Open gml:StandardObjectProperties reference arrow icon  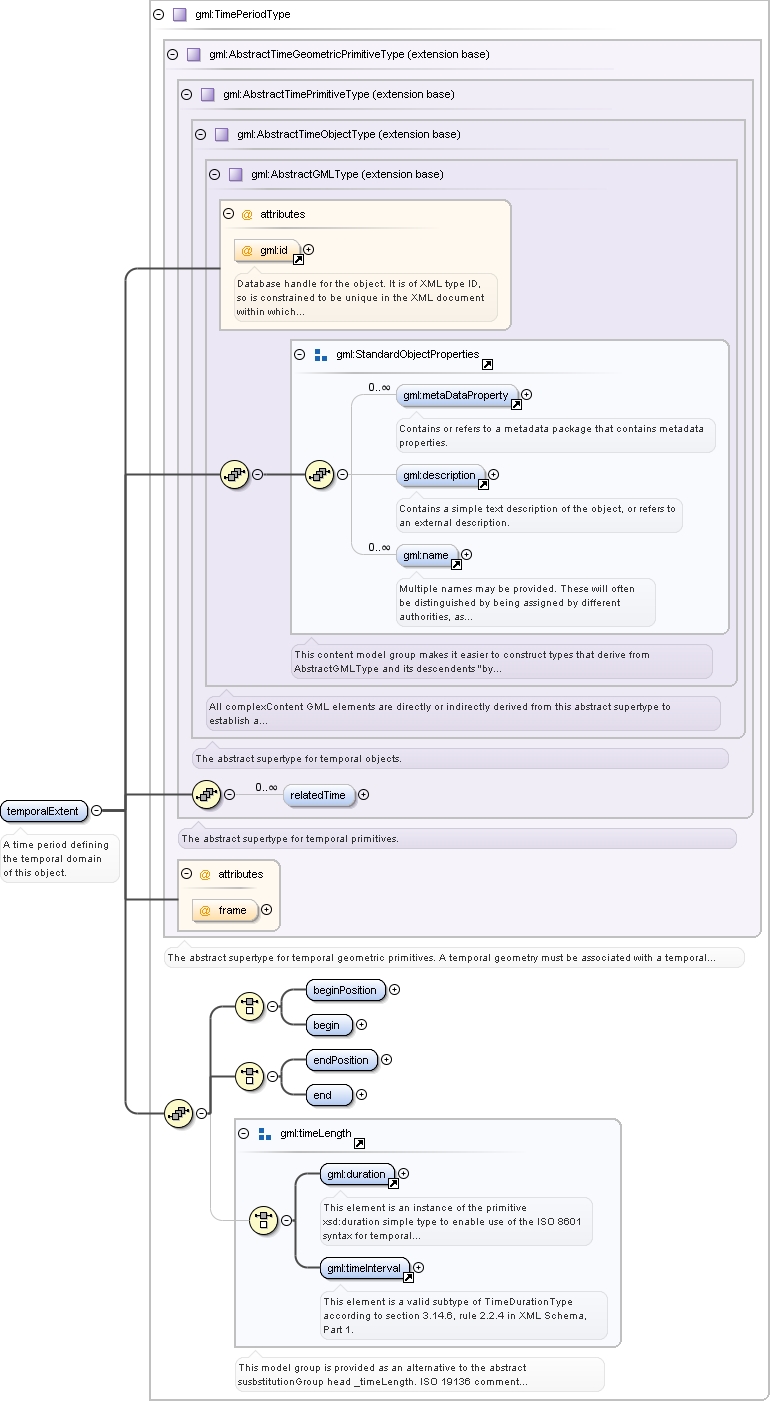pyautogui.click(x=487, y=364)
